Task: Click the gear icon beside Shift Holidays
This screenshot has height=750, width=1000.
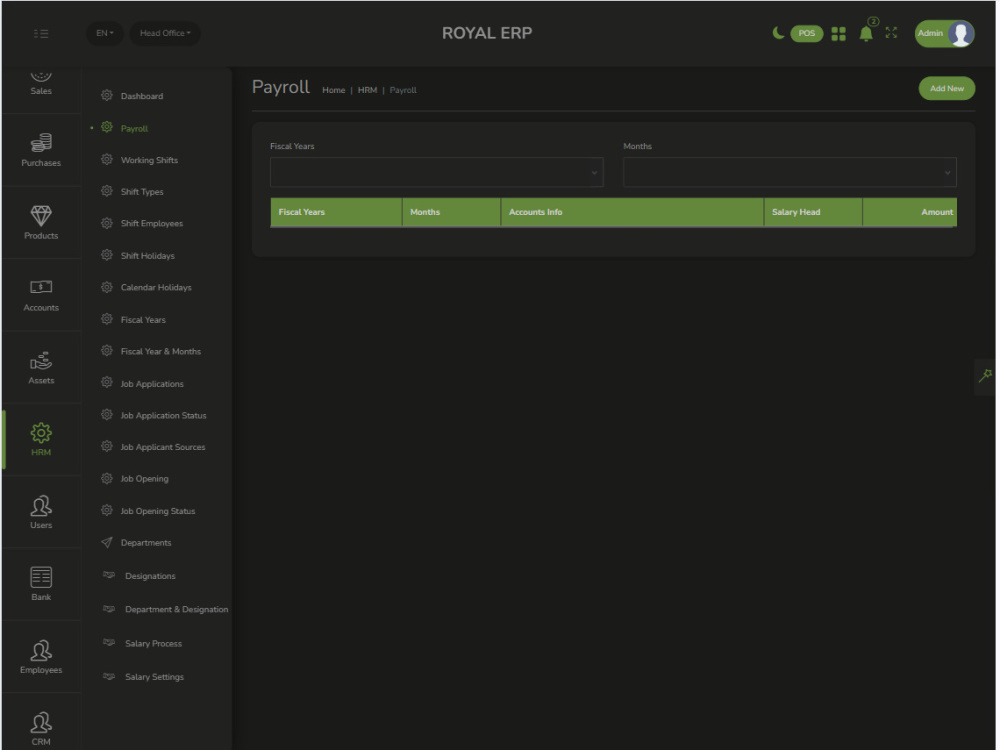Action: point(107,256)
